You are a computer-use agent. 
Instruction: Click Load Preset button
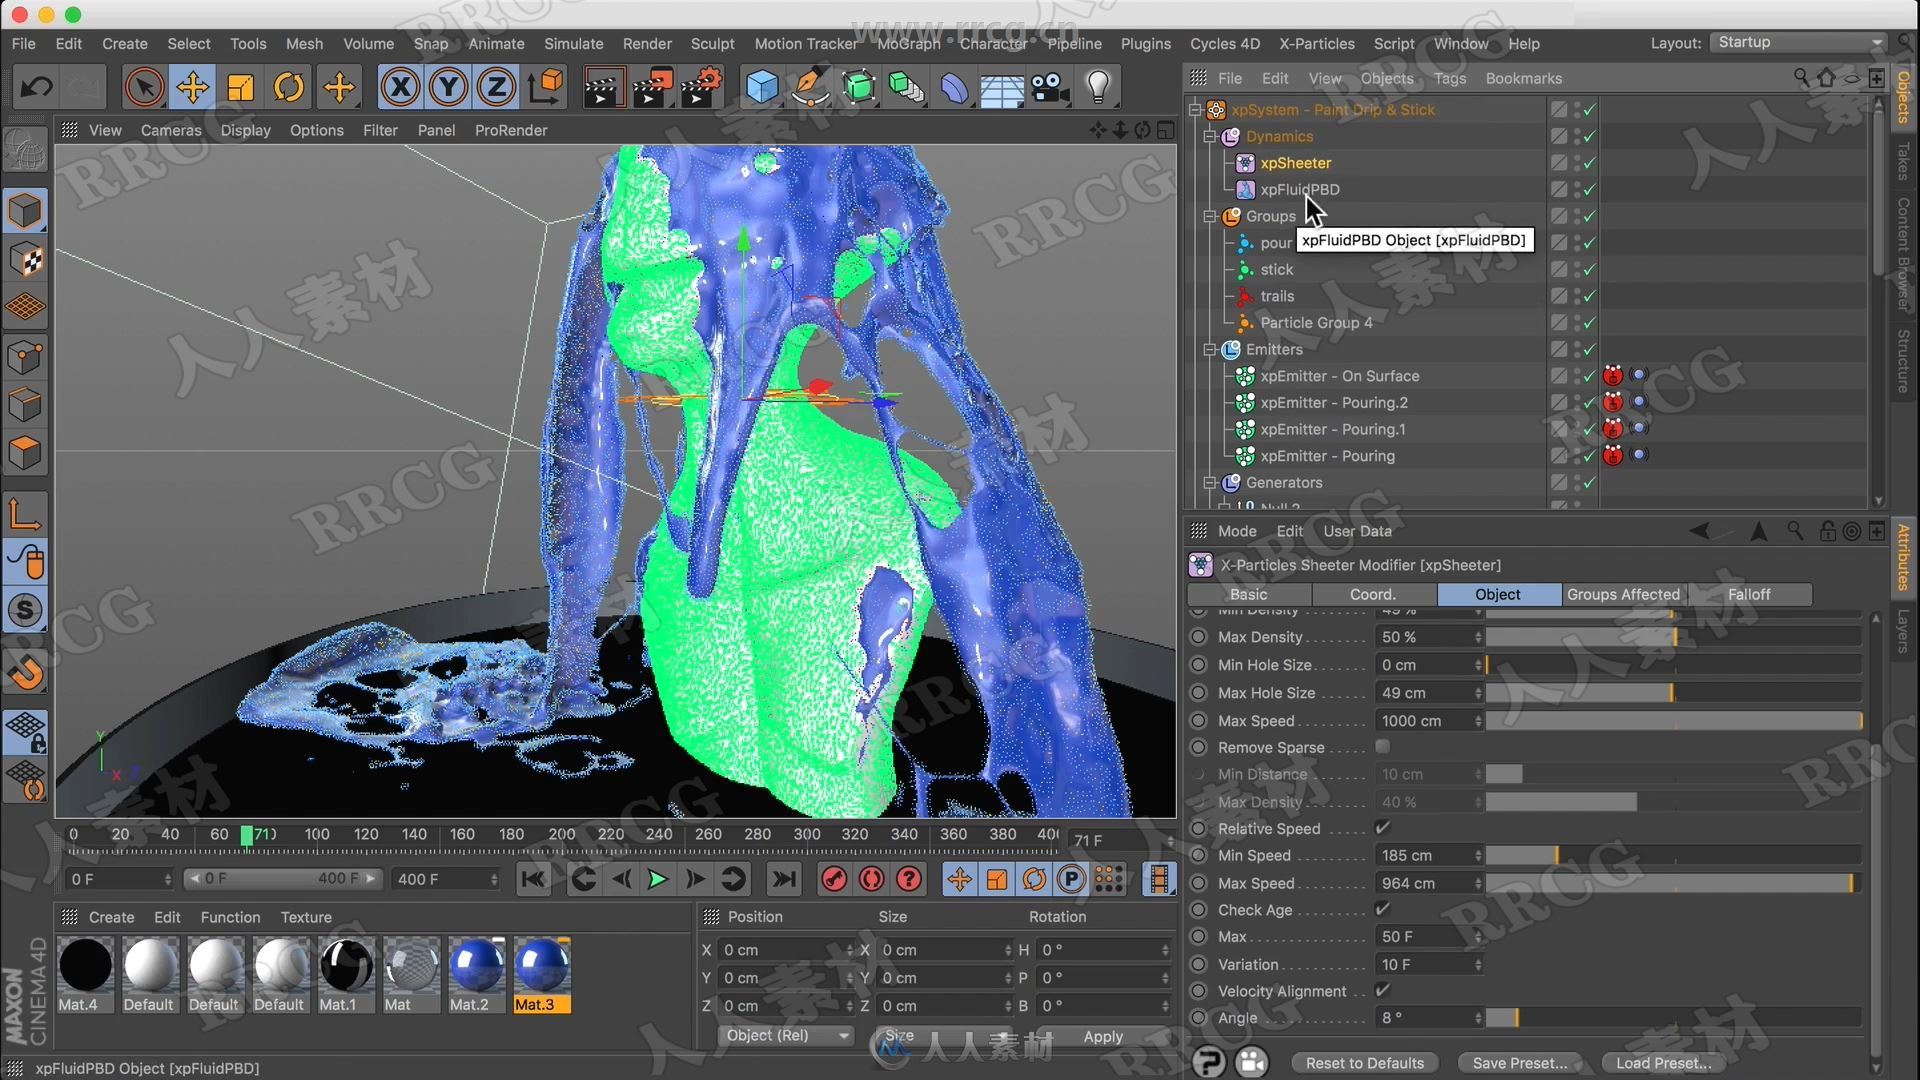pyautogui.click(x=1664, y=1063)
